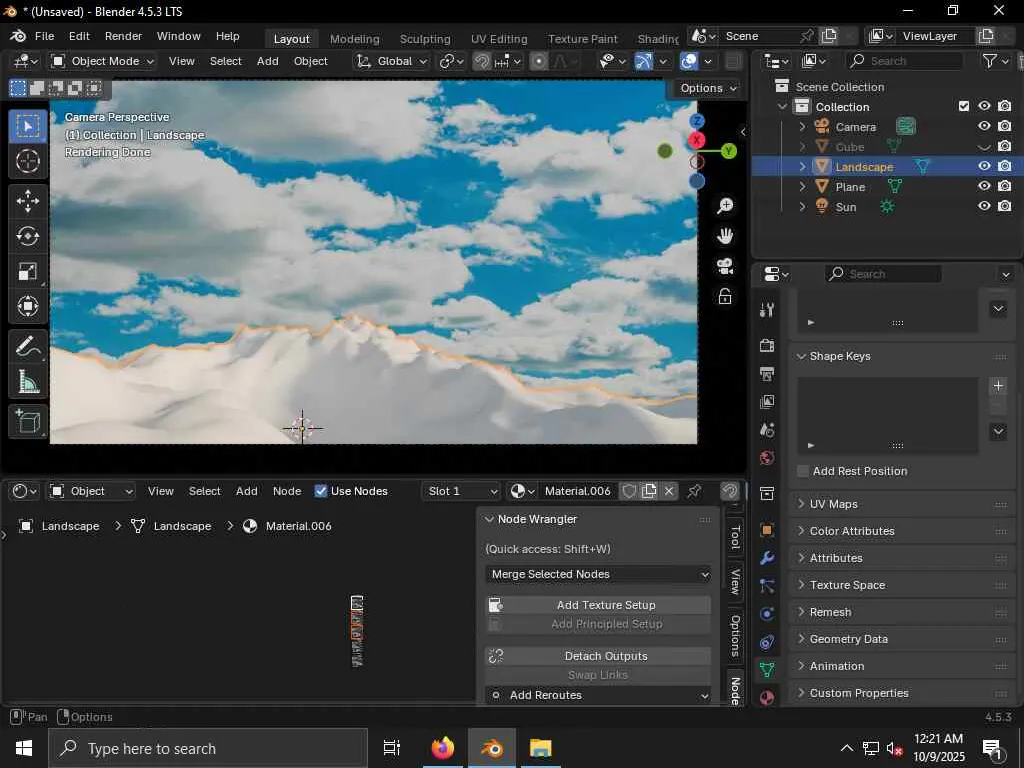This screenshot has height=768, width=1024.
Task: Switch to the Sculpting workspace tab
Action: pyautogui.click(x=425, y=39)
